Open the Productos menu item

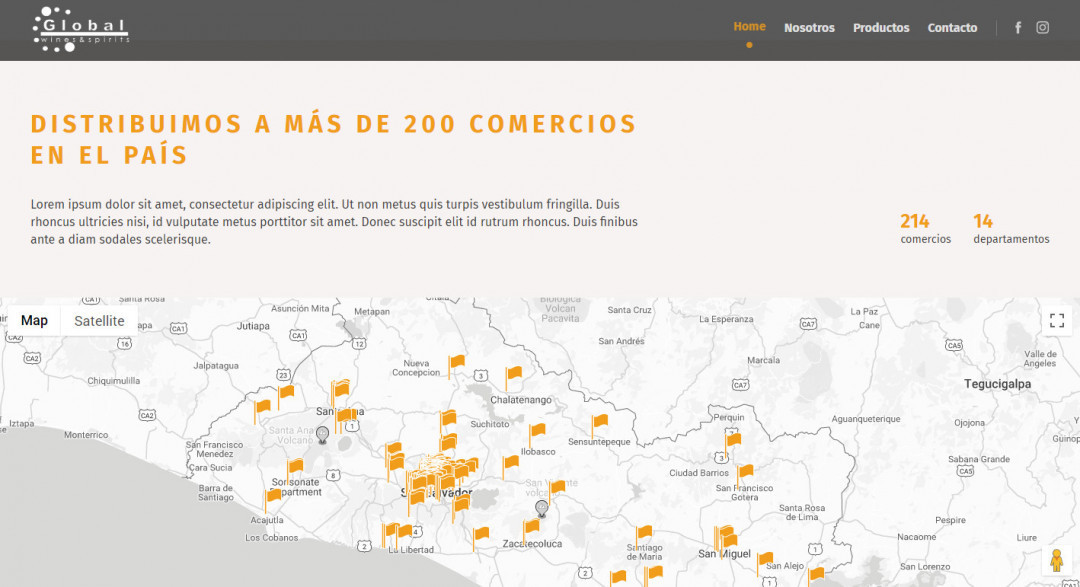tap(881, 28)
